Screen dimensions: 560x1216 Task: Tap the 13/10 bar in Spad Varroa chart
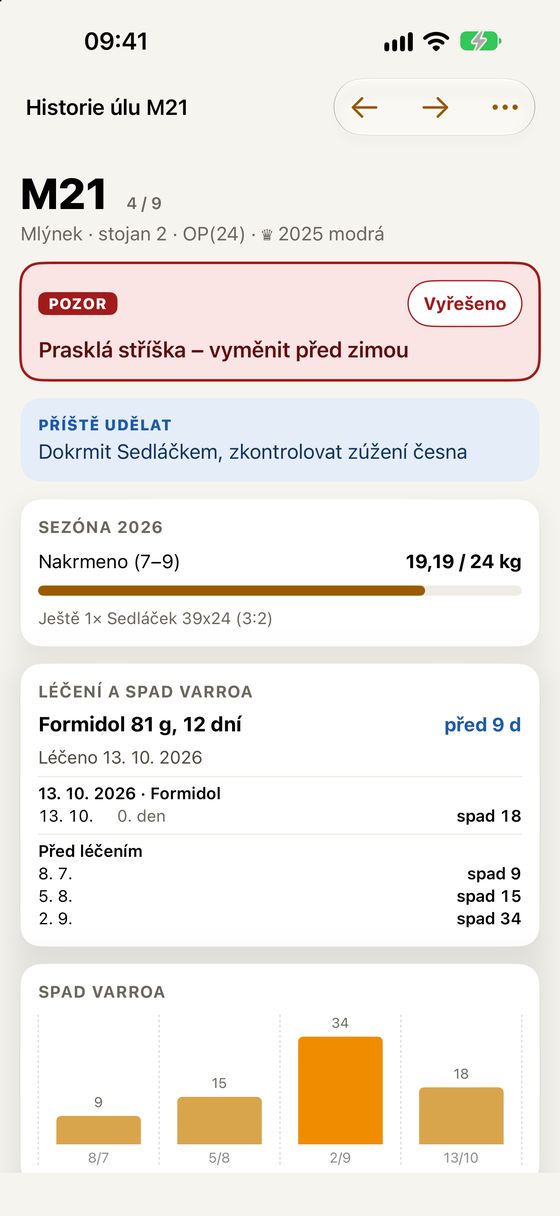coord(461,1115)
